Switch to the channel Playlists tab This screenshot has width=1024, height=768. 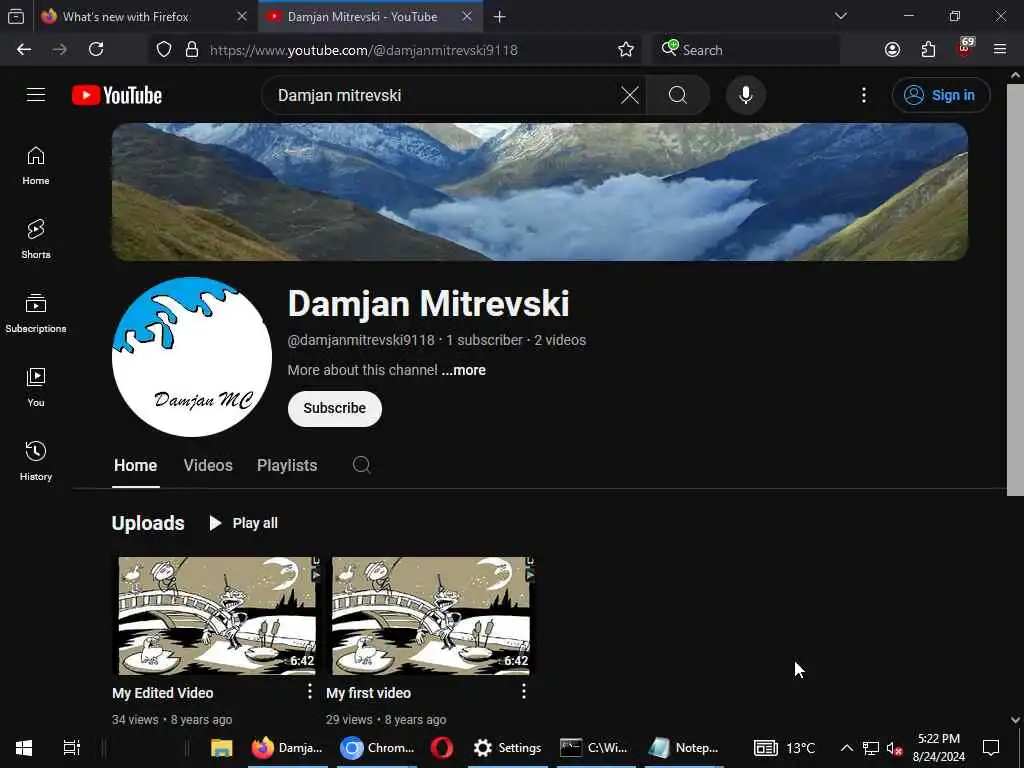pyautogui.click(x=287, y=466)
